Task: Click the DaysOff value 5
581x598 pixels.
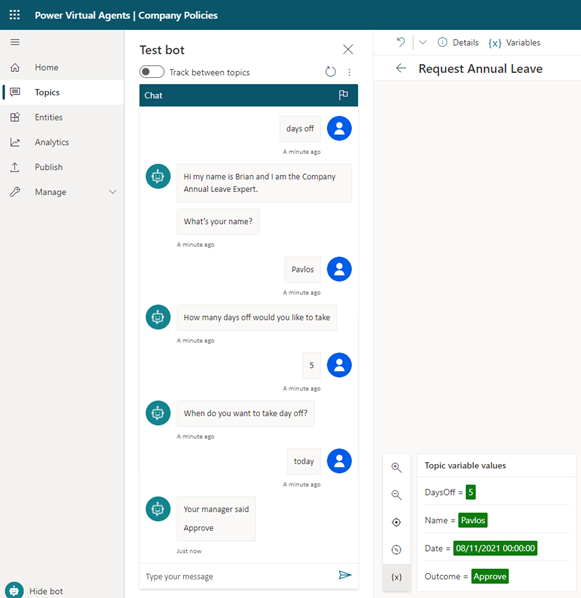Action: point(470,492)
